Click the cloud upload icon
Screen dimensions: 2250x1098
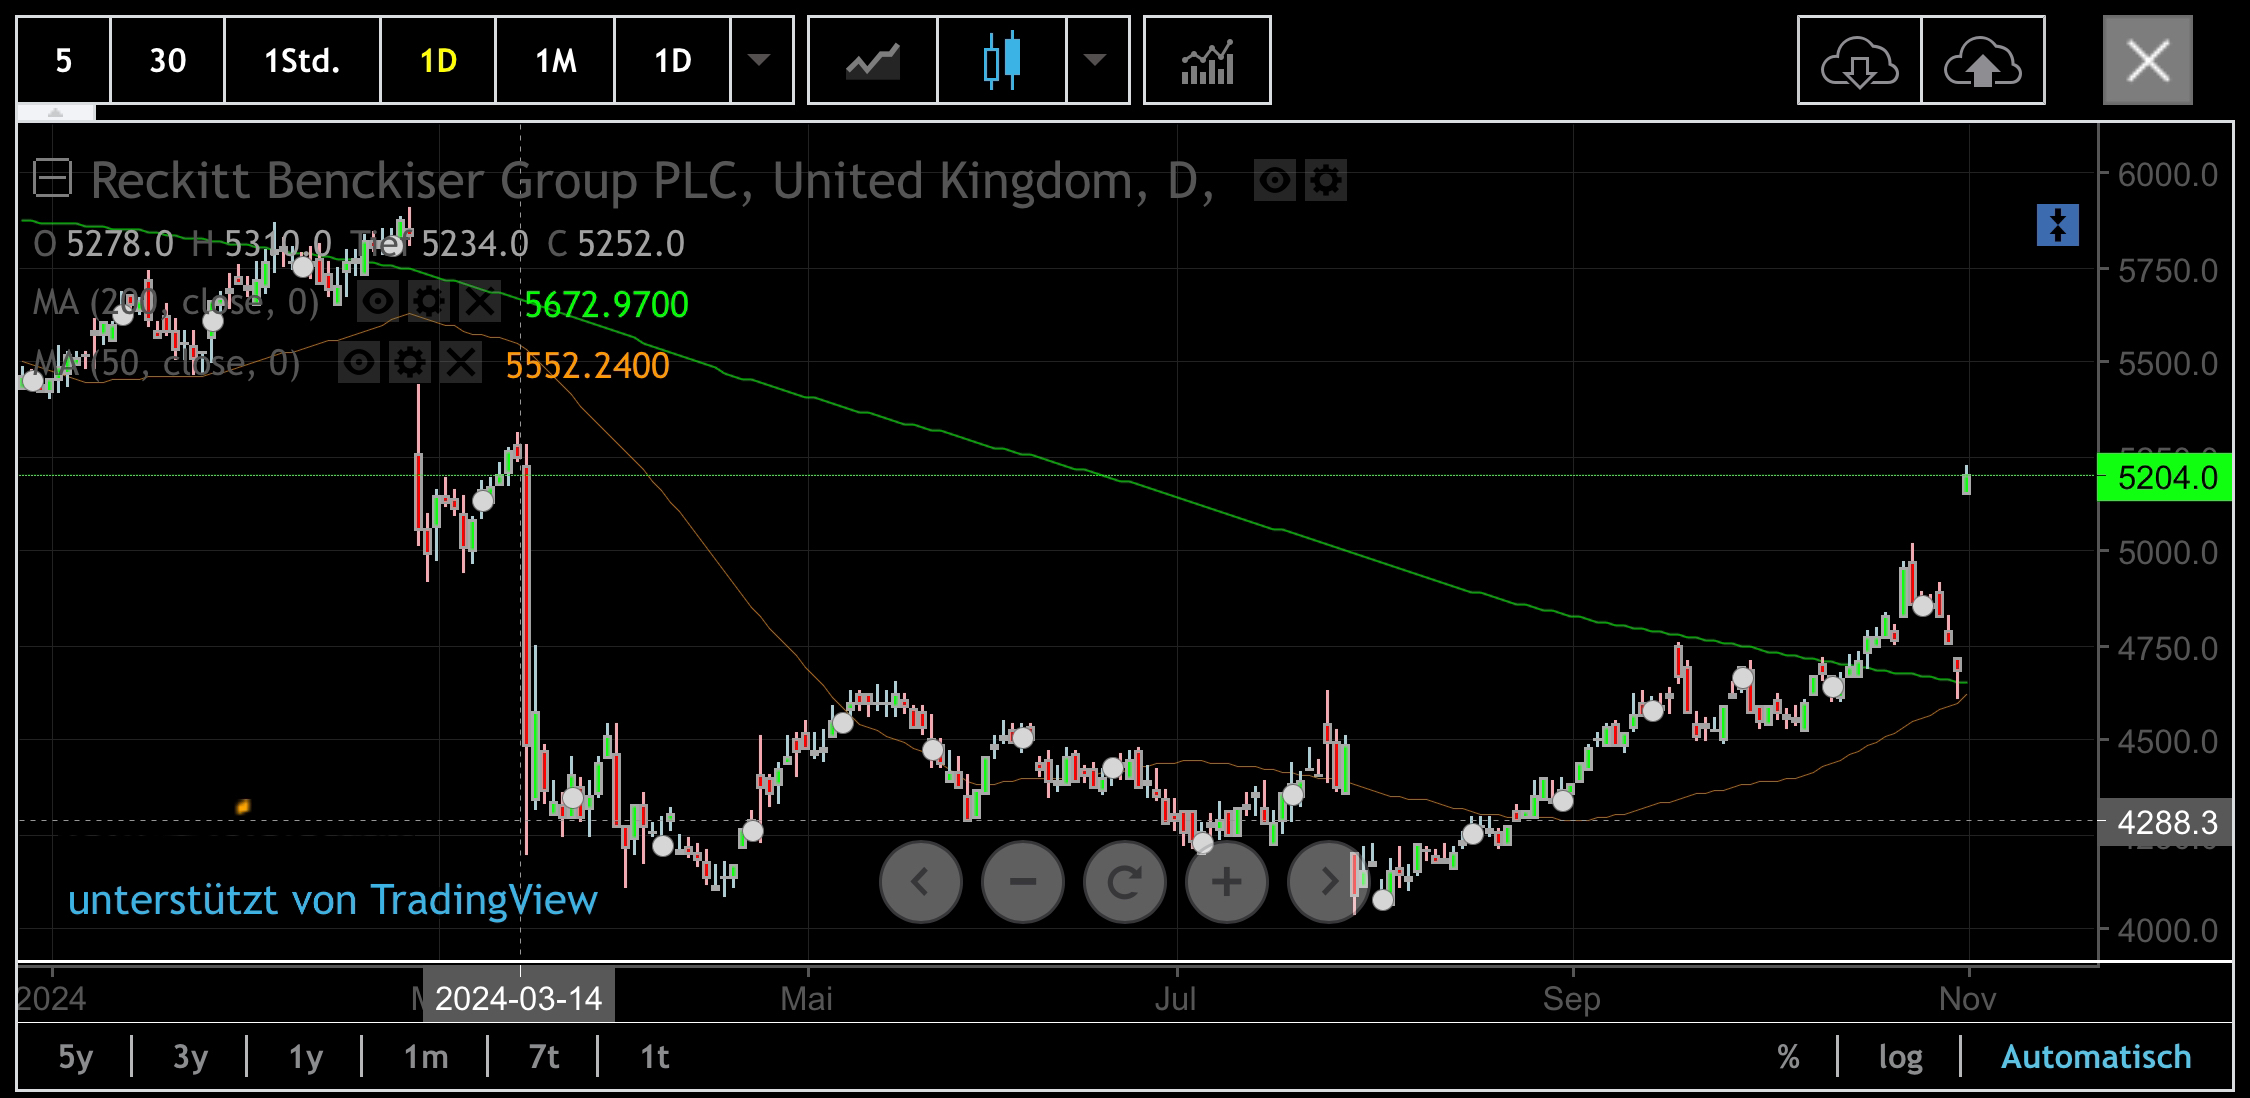[1982, 60]
